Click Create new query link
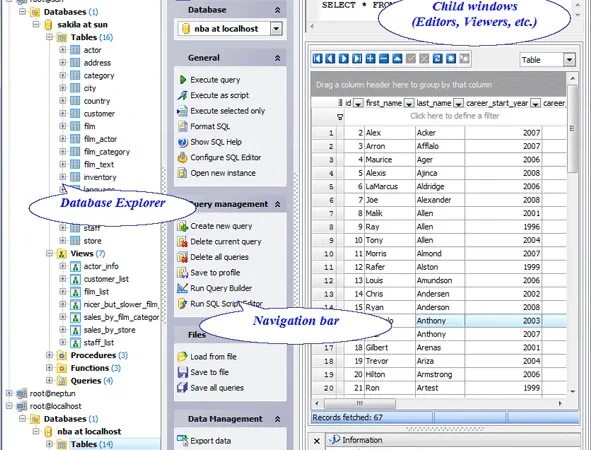The image size is (591, 450). 221,226
